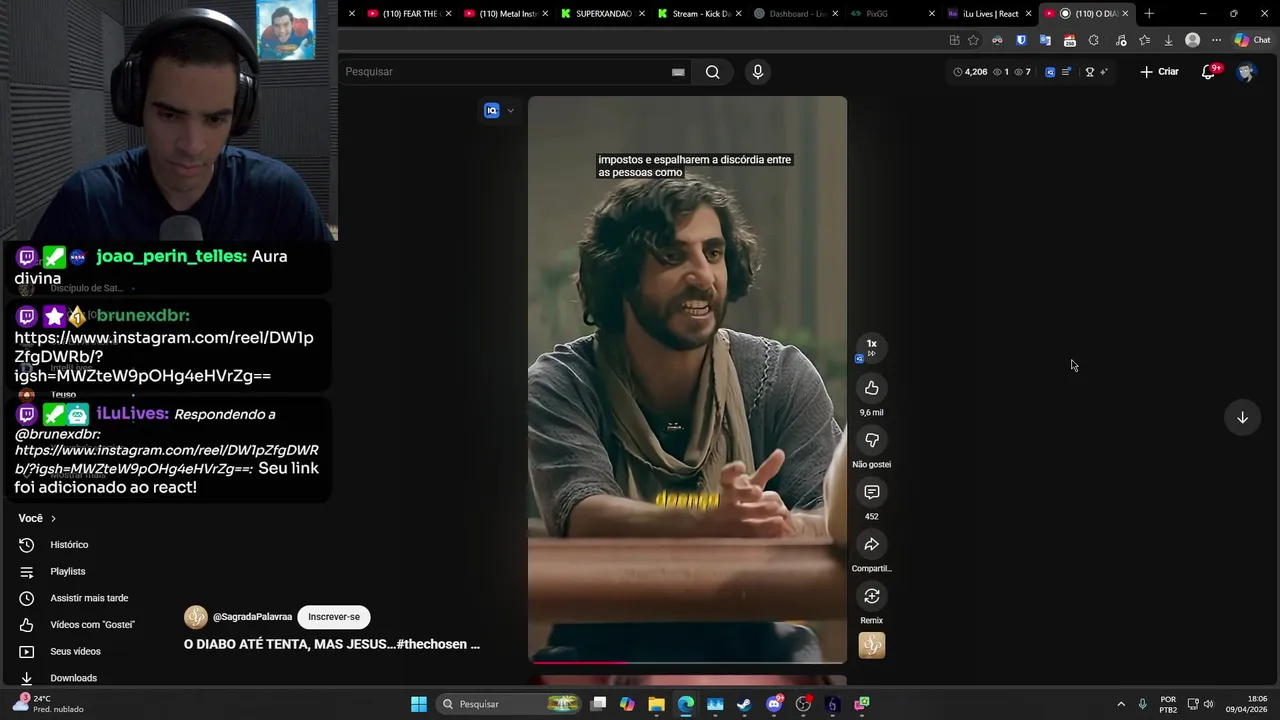This screenshot has height=720, width=1280.
Task: Open browser downloads arrow icon
Action: 1168,40
